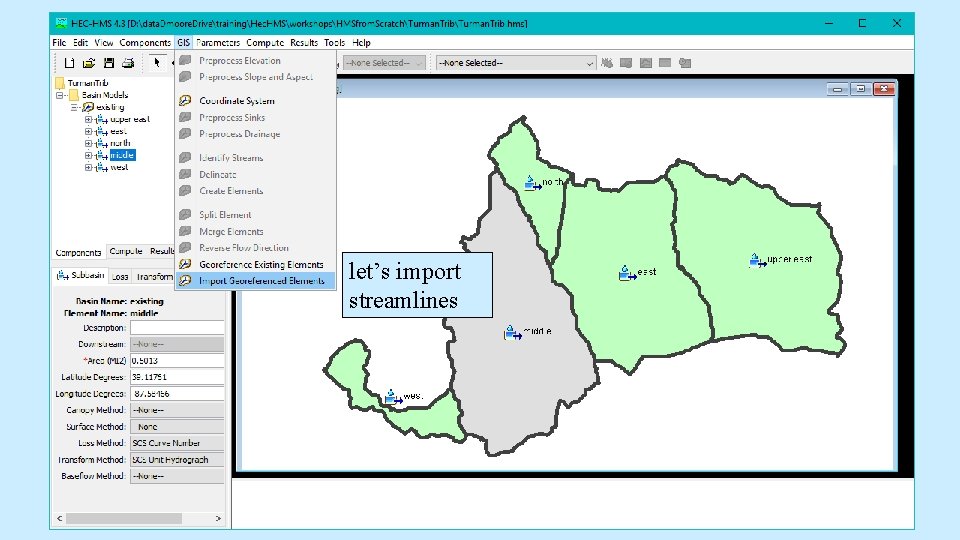This screenshot has width=960, height=540.
Task: Select the east subbasin icon on map
Action: (x=627, y=272)
